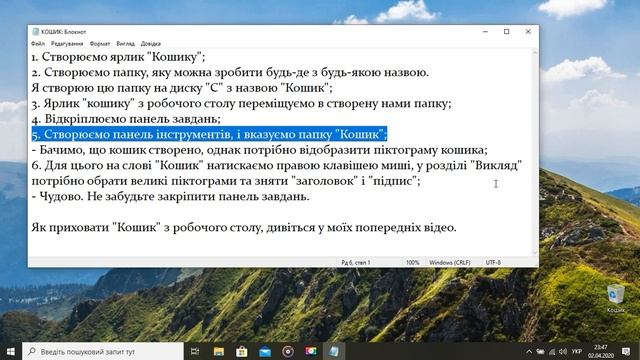Screen dimensions: 640x360
Task: Open the Action Center notifications icon
Action: pyautogui.click(x=626, y=351)
